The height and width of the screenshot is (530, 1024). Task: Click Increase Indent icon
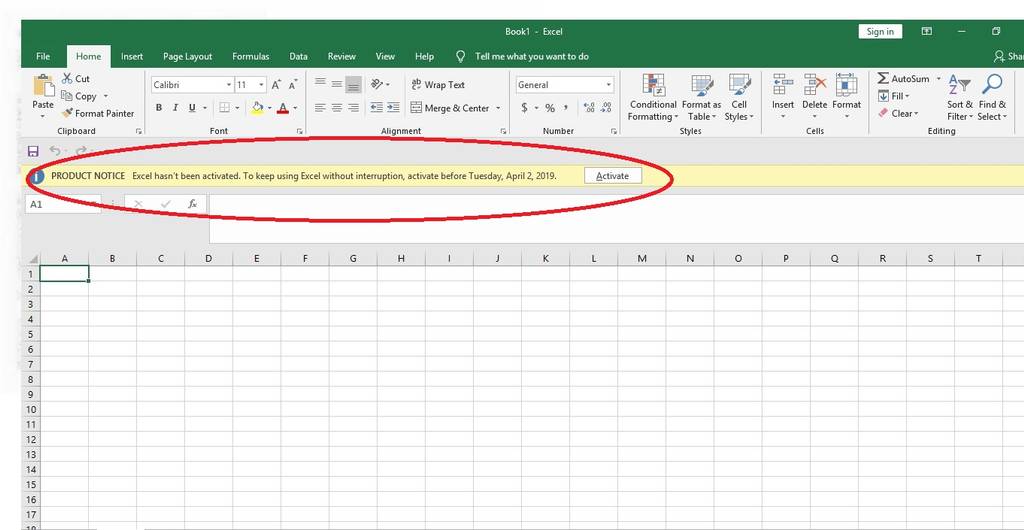(x=393, y=108)
